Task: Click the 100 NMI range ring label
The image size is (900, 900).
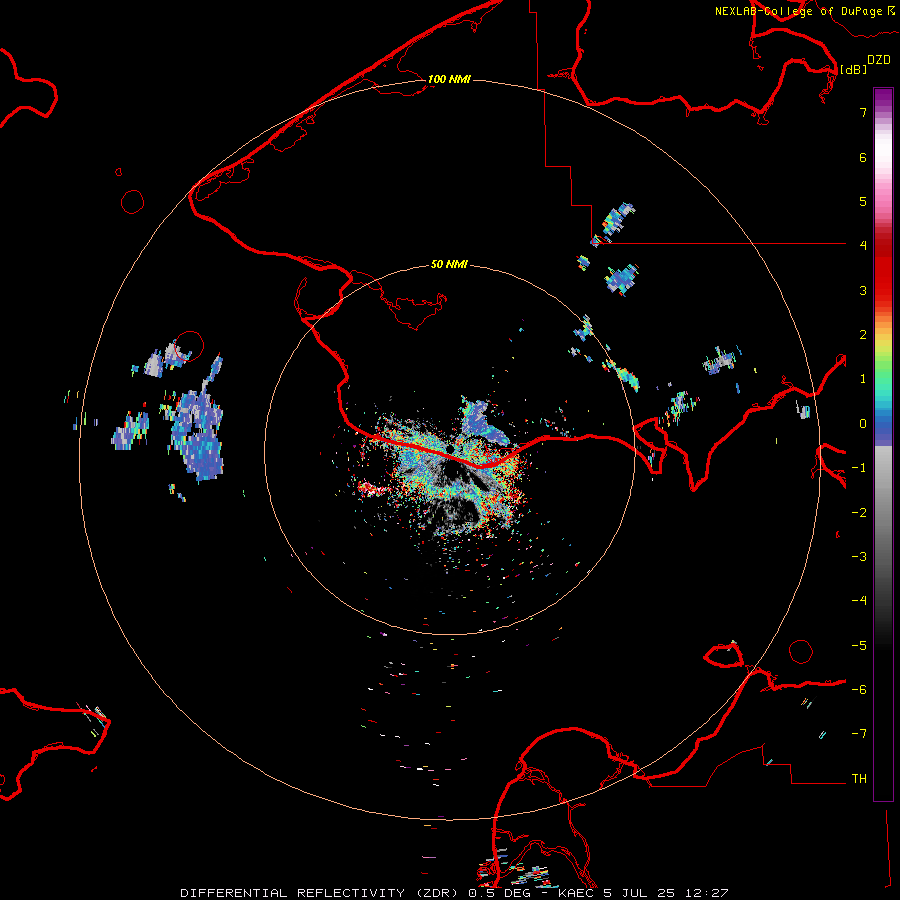Action: 449,79
